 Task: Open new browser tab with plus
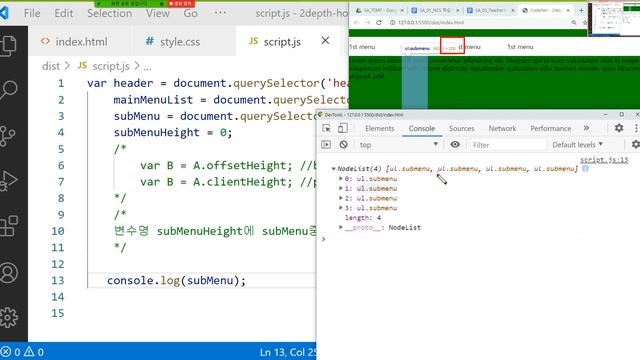click(581, 10)
